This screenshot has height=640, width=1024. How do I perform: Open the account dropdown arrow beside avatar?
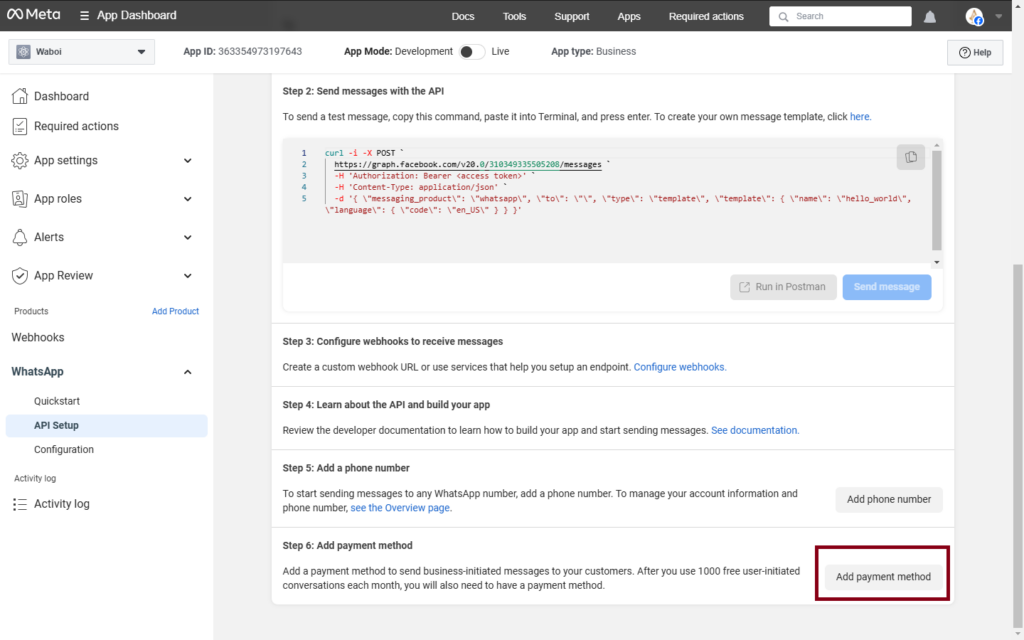999,16
